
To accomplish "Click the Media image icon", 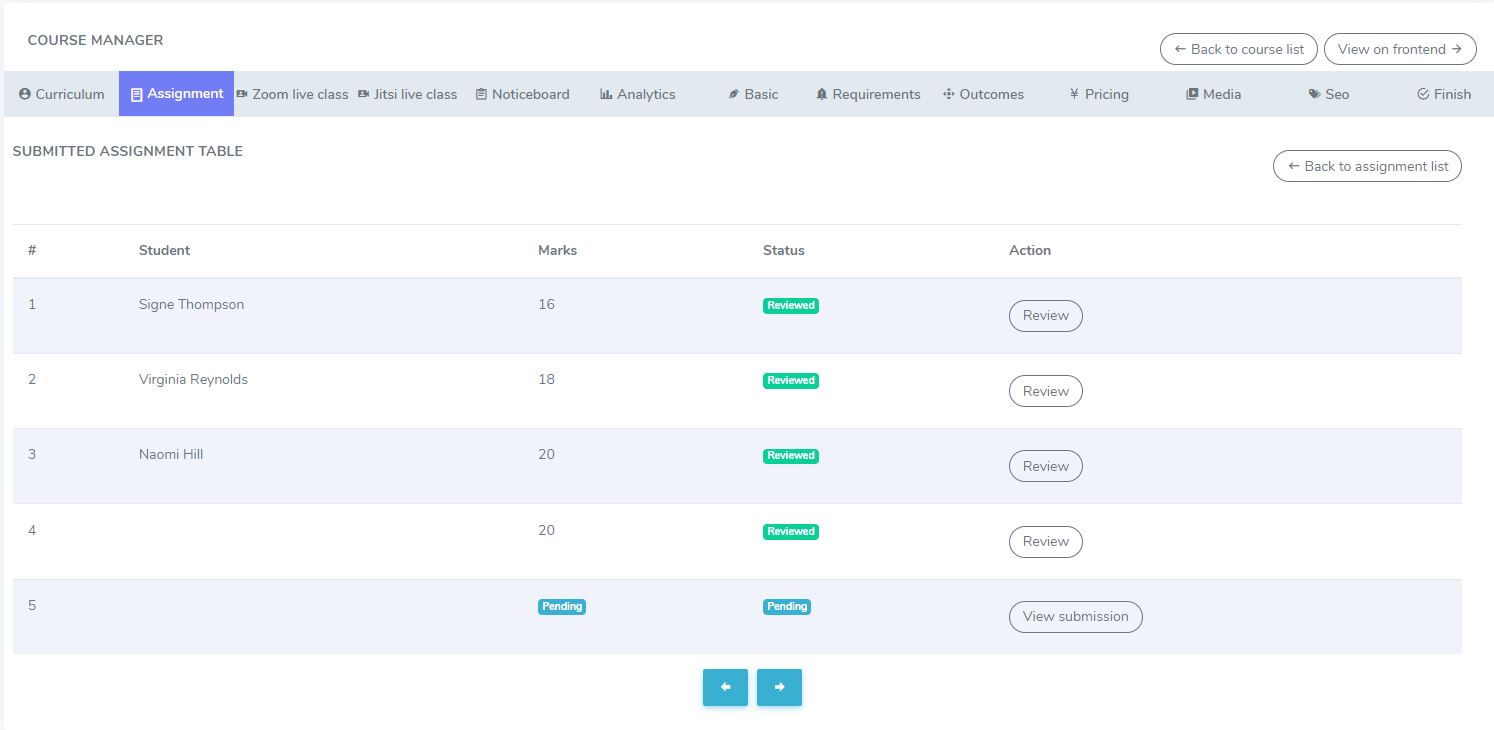I will pyautogui.click(x=1191, y=93).
